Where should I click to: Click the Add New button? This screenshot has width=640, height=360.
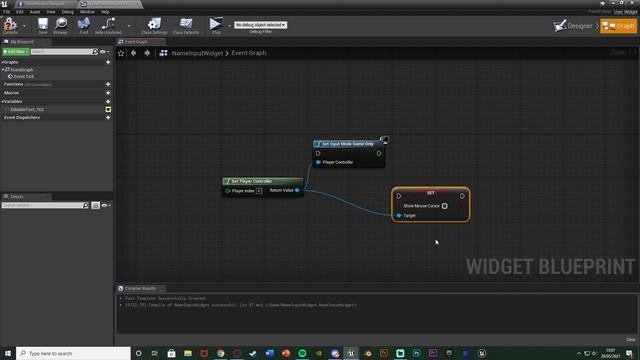[16, 52]
